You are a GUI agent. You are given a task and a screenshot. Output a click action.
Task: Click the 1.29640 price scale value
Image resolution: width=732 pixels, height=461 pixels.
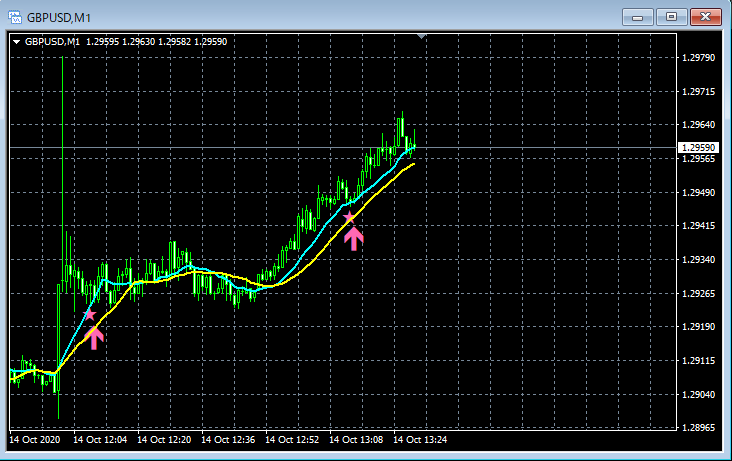click(x=698, y=125)
